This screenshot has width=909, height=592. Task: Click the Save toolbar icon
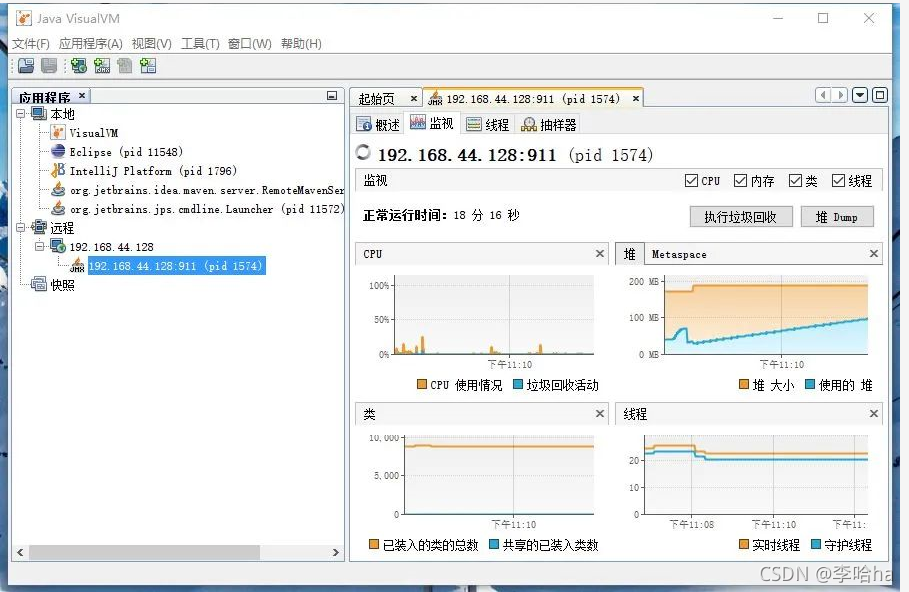49,66
